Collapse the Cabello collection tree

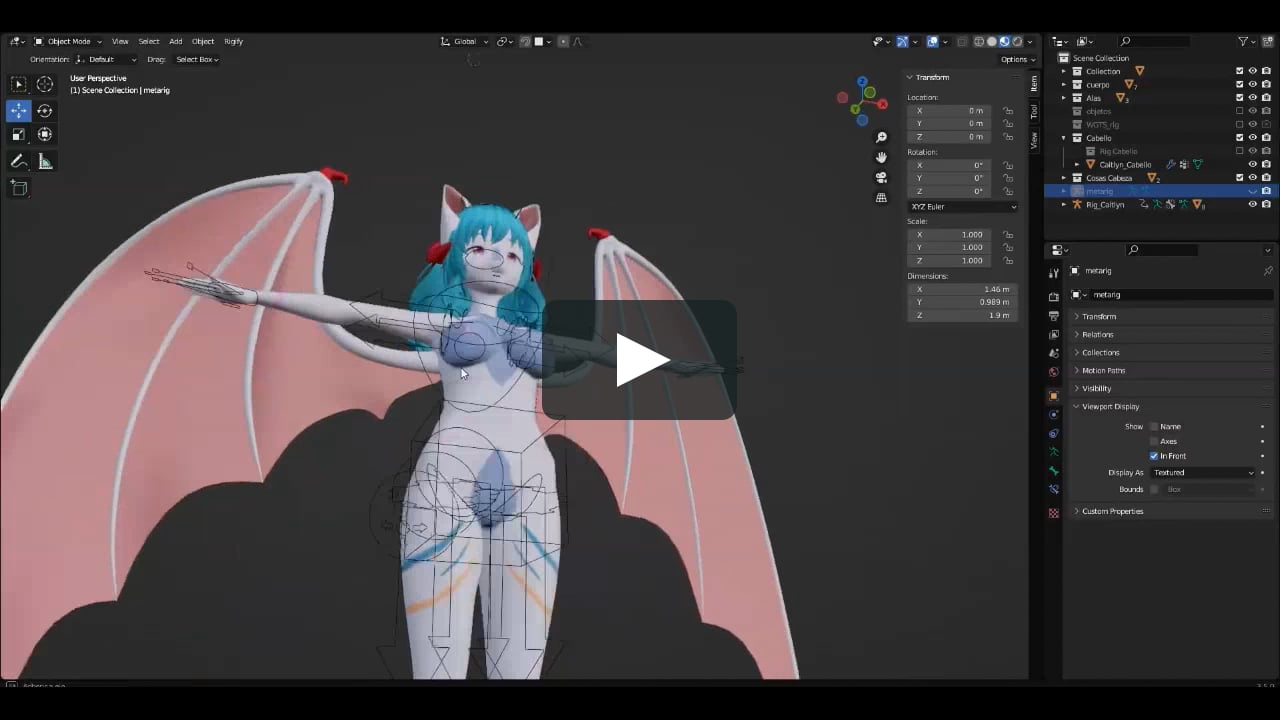pyautogui.click(x=1064, y=138)
